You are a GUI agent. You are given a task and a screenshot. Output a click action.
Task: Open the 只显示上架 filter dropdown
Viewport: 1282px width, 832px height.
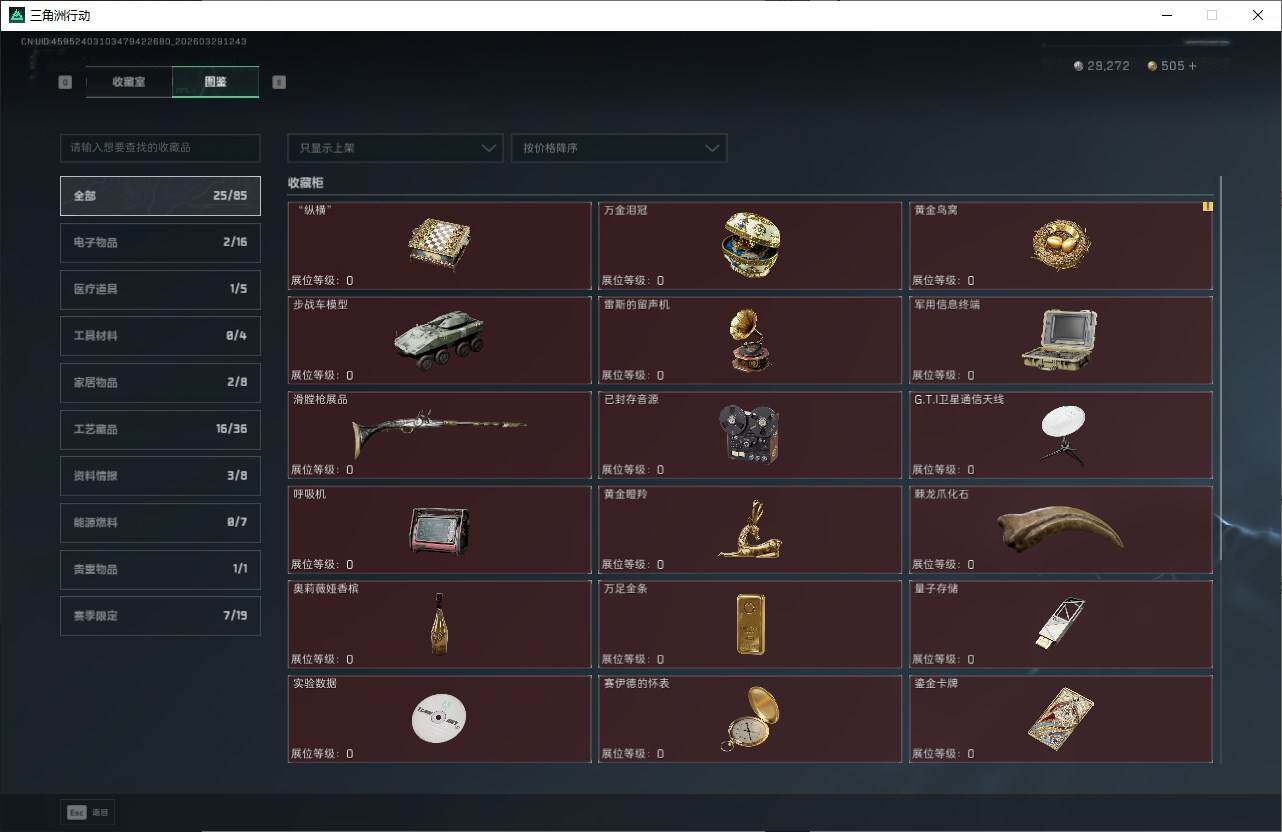[x=395, y=148]
